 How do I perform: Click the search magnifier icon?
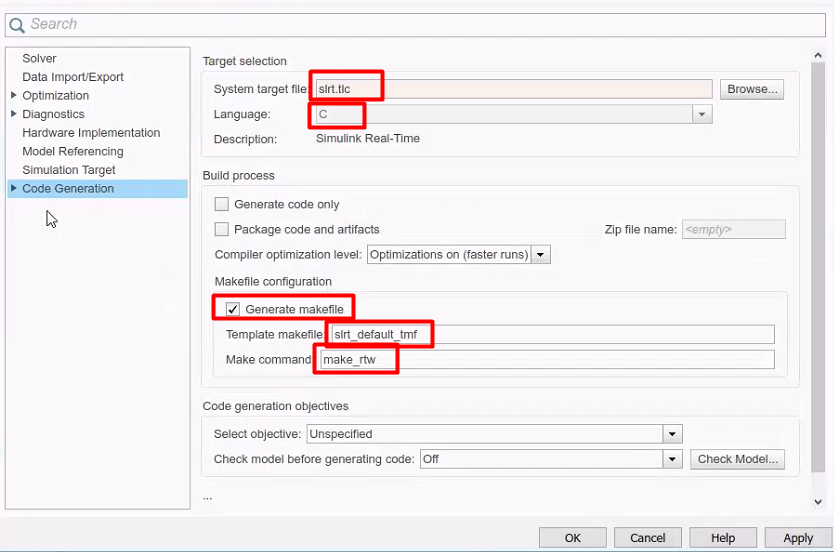point(16,24)
